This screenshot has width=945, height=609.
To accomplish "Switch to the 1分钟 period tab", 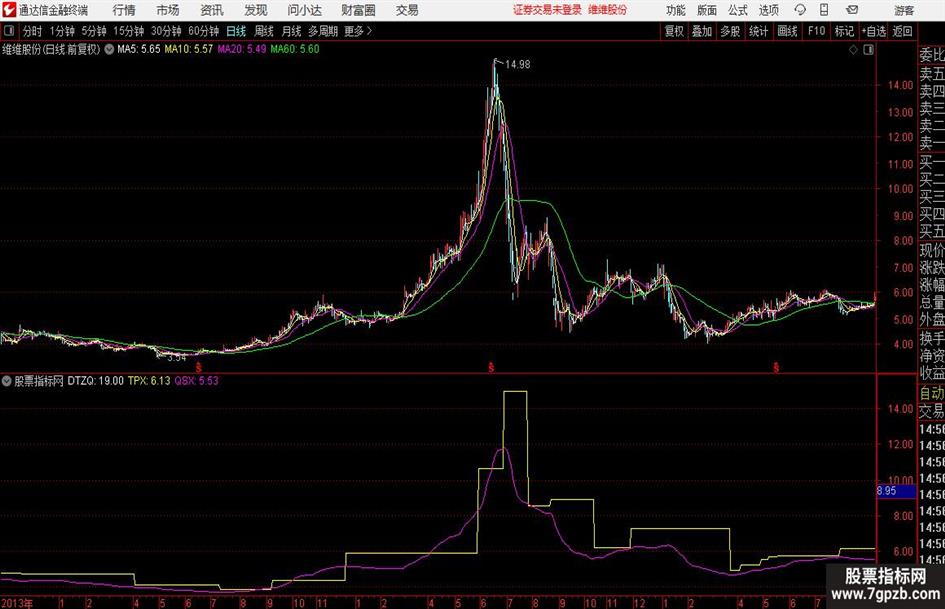I will (x=62, y=31).
